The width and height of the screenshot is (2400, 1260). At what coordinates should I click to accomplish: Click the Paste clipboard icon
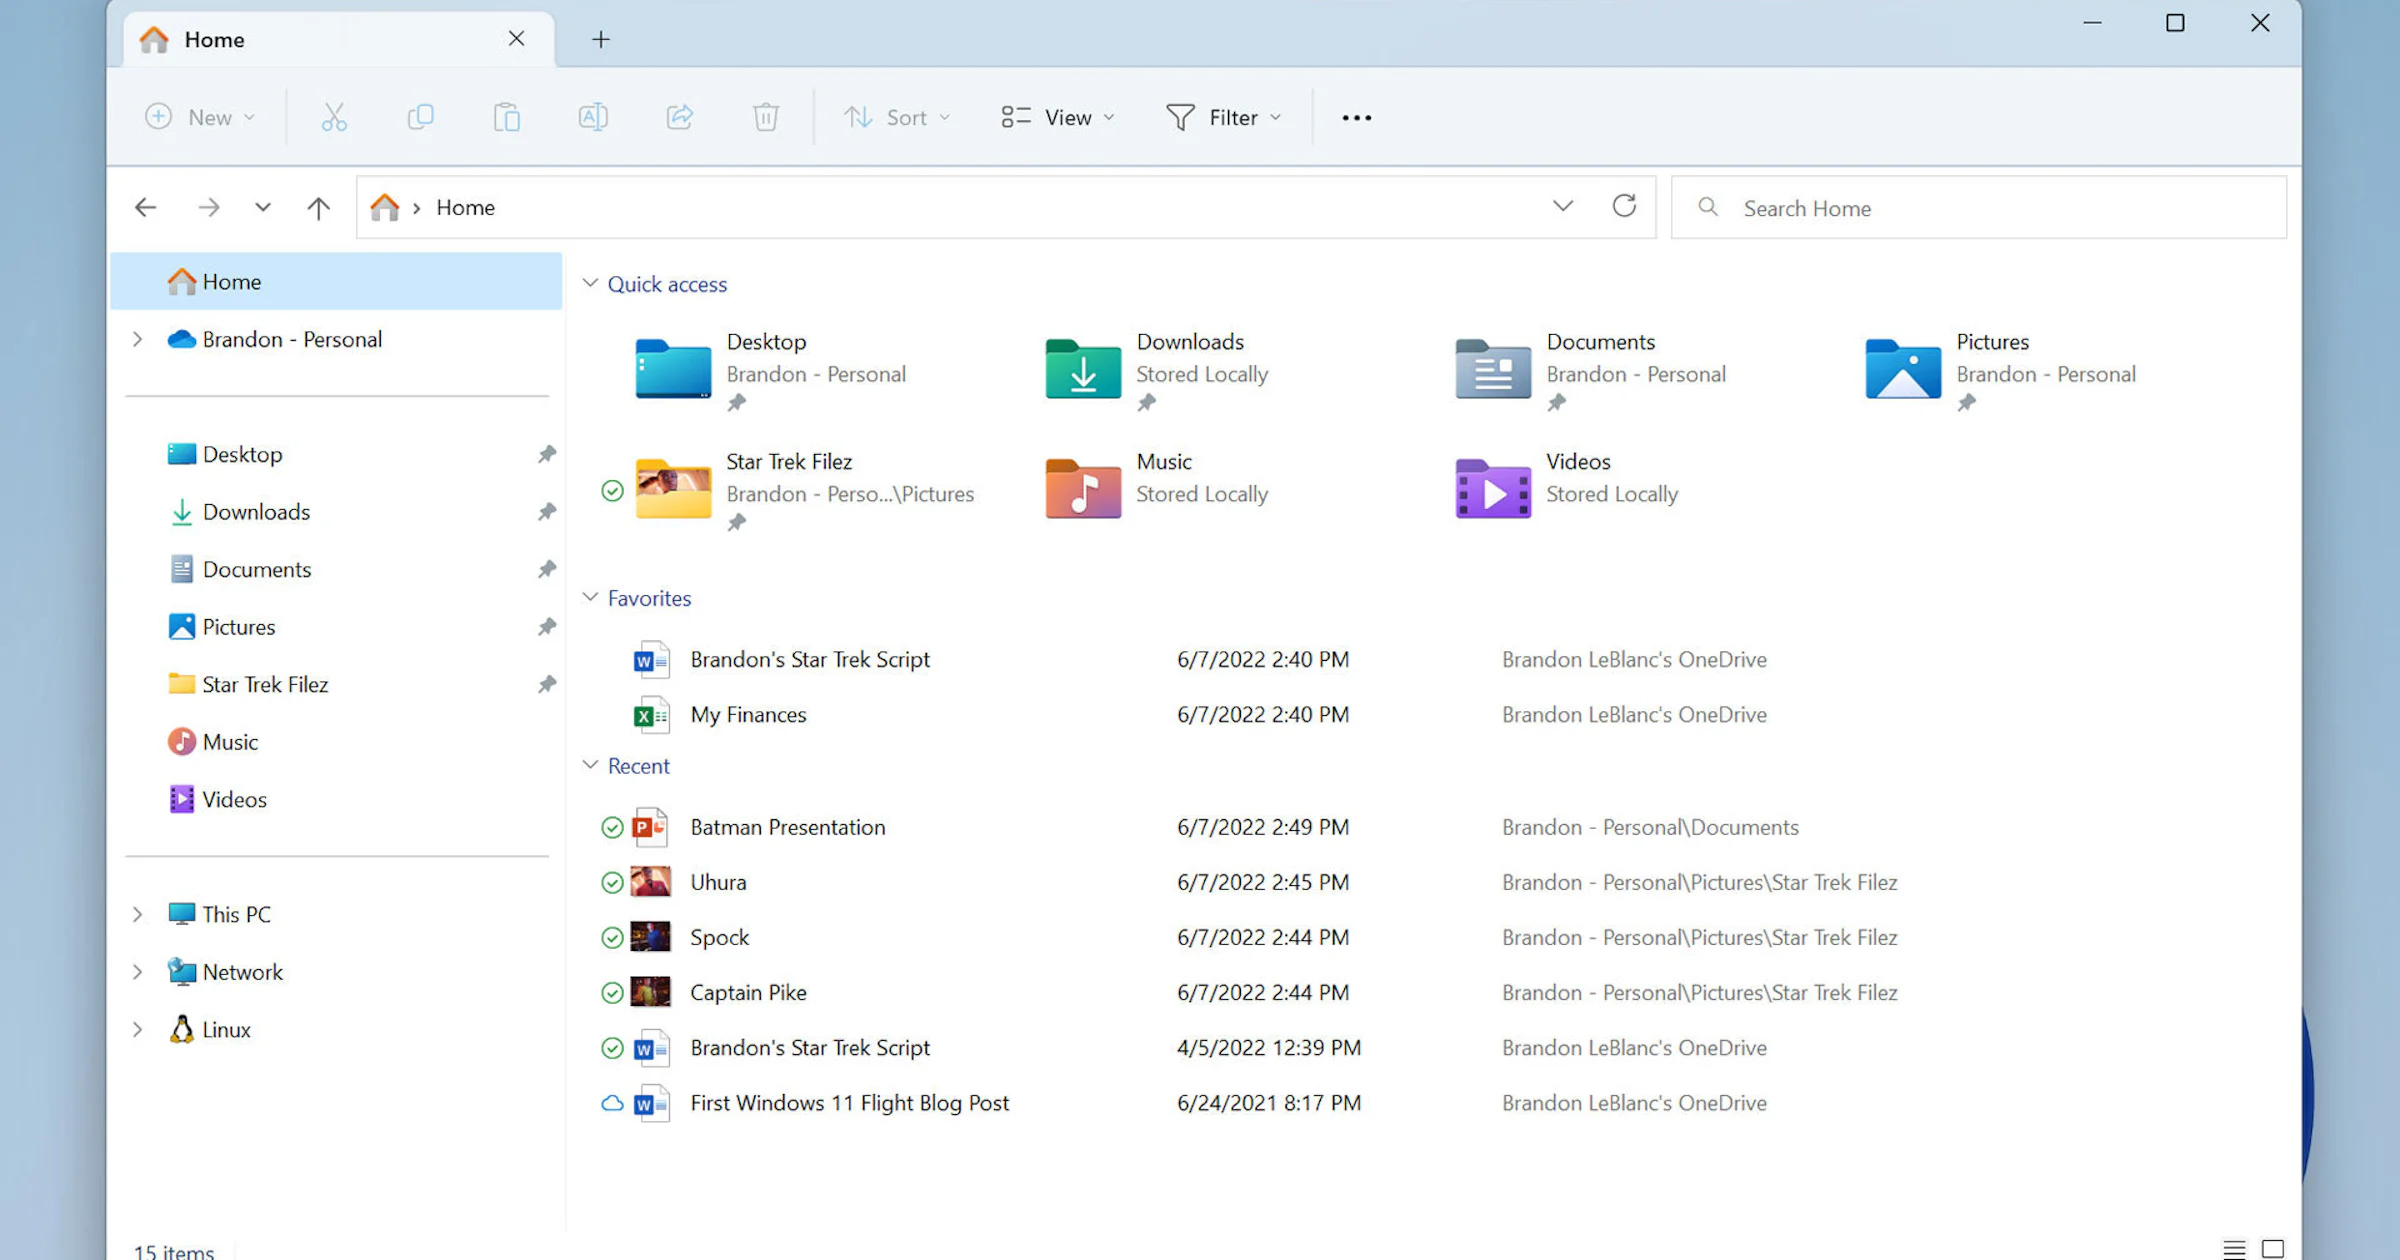click(507, 118)
